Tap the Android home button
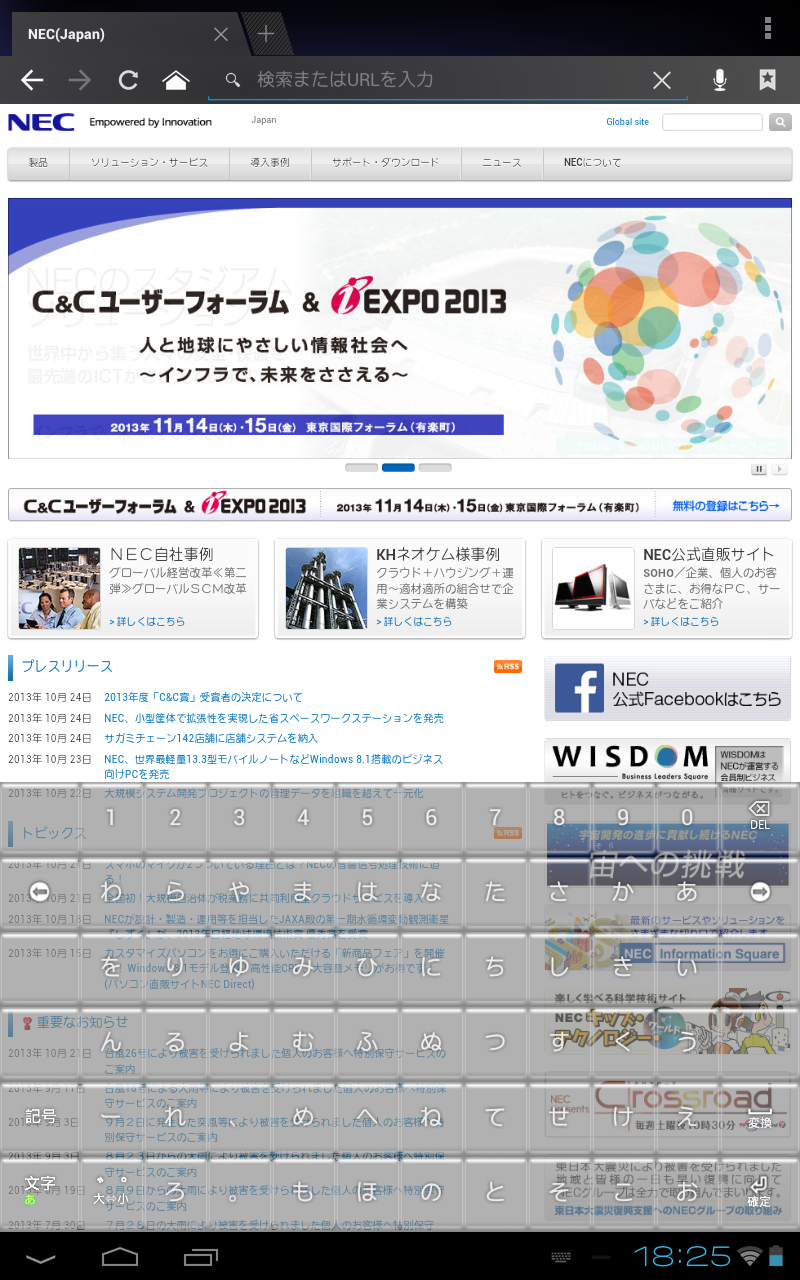 click(120, 1256)
